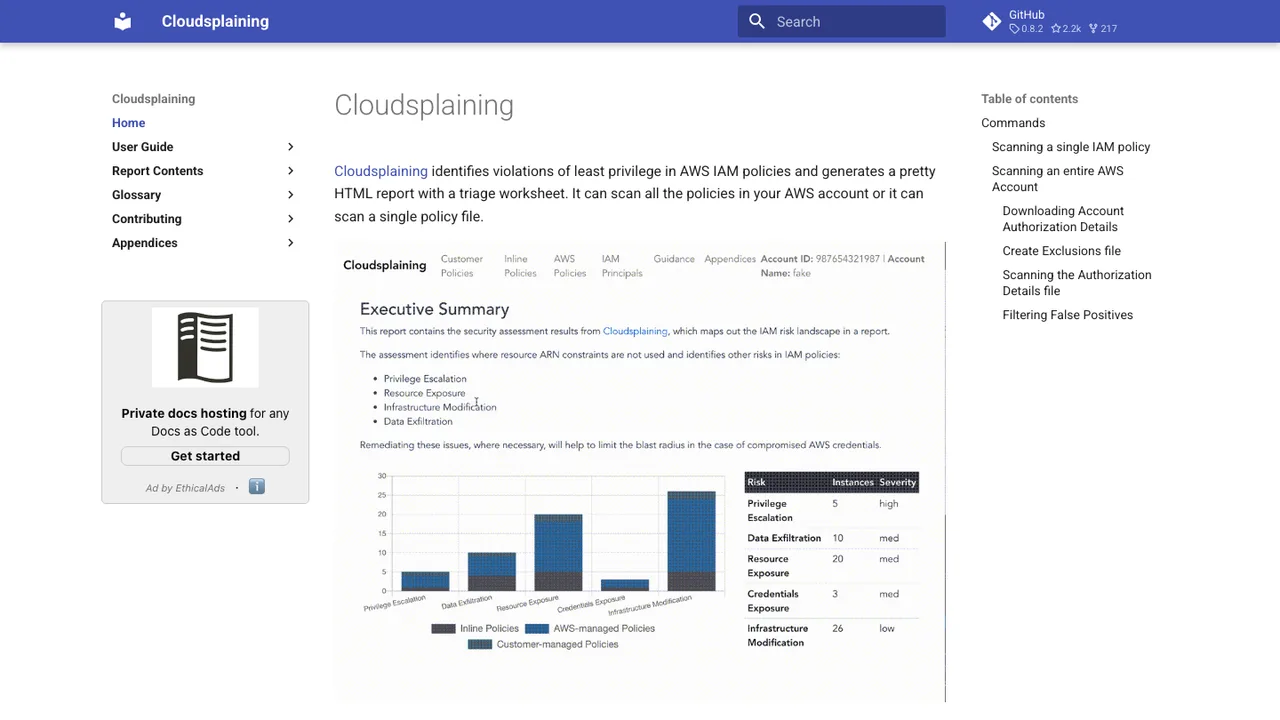Click the Ad by EthicalAds text
The image size is (1280, 720).
click(x=185, y=488)
